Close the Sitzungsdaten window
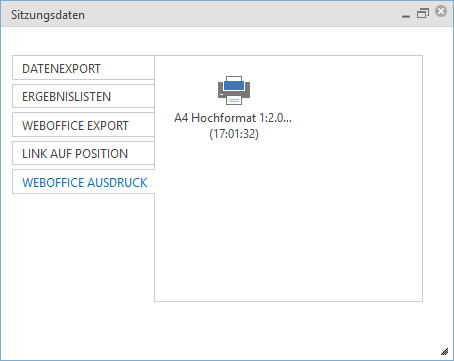 (441, 11)
